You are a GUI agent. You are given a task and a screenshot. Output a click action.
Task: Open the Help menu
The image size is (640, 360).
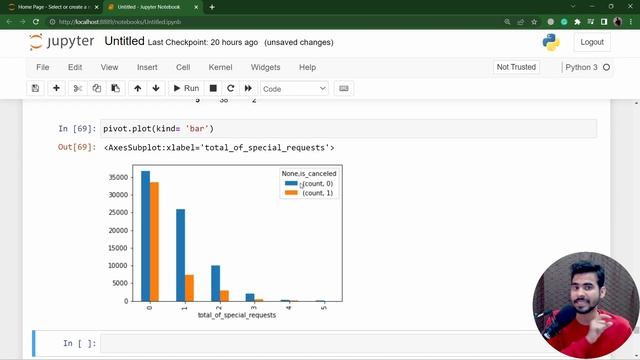coord(307,67)
